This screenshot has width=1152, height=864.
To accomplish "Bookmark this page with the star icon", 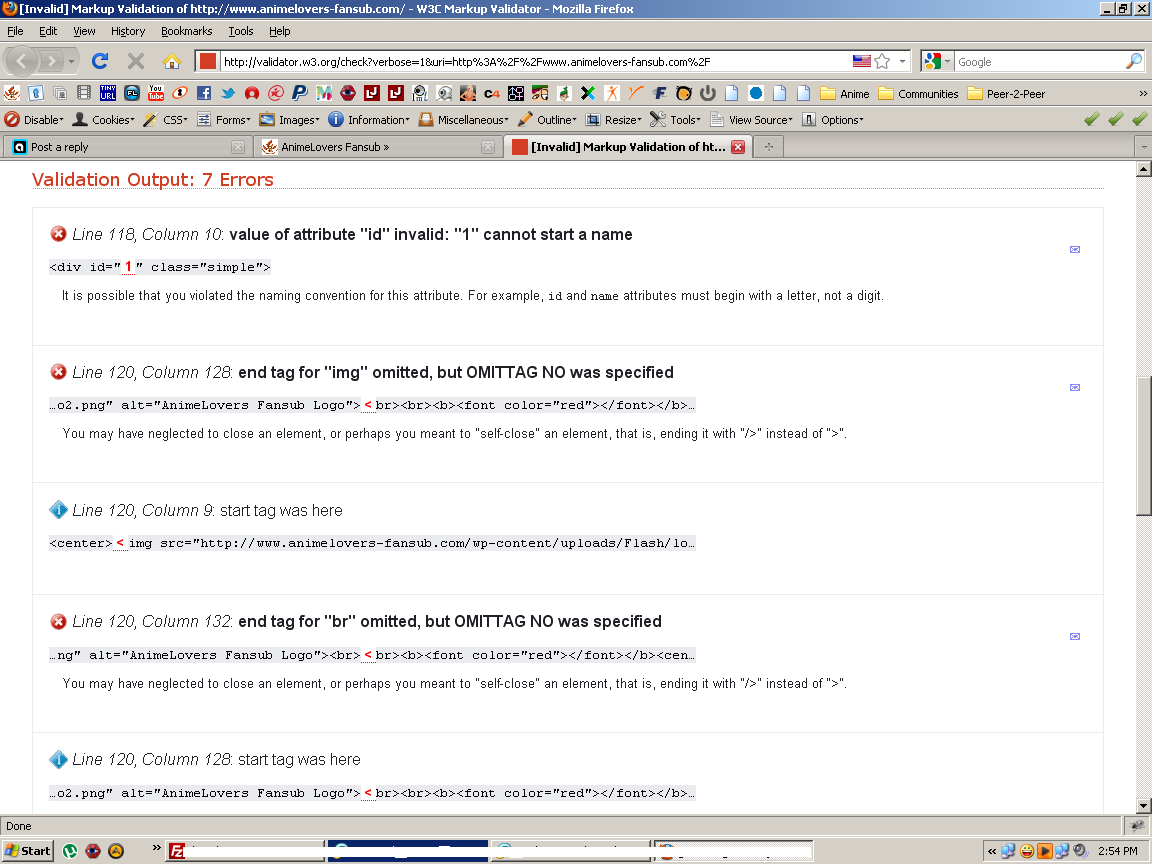I will point(882,62).
